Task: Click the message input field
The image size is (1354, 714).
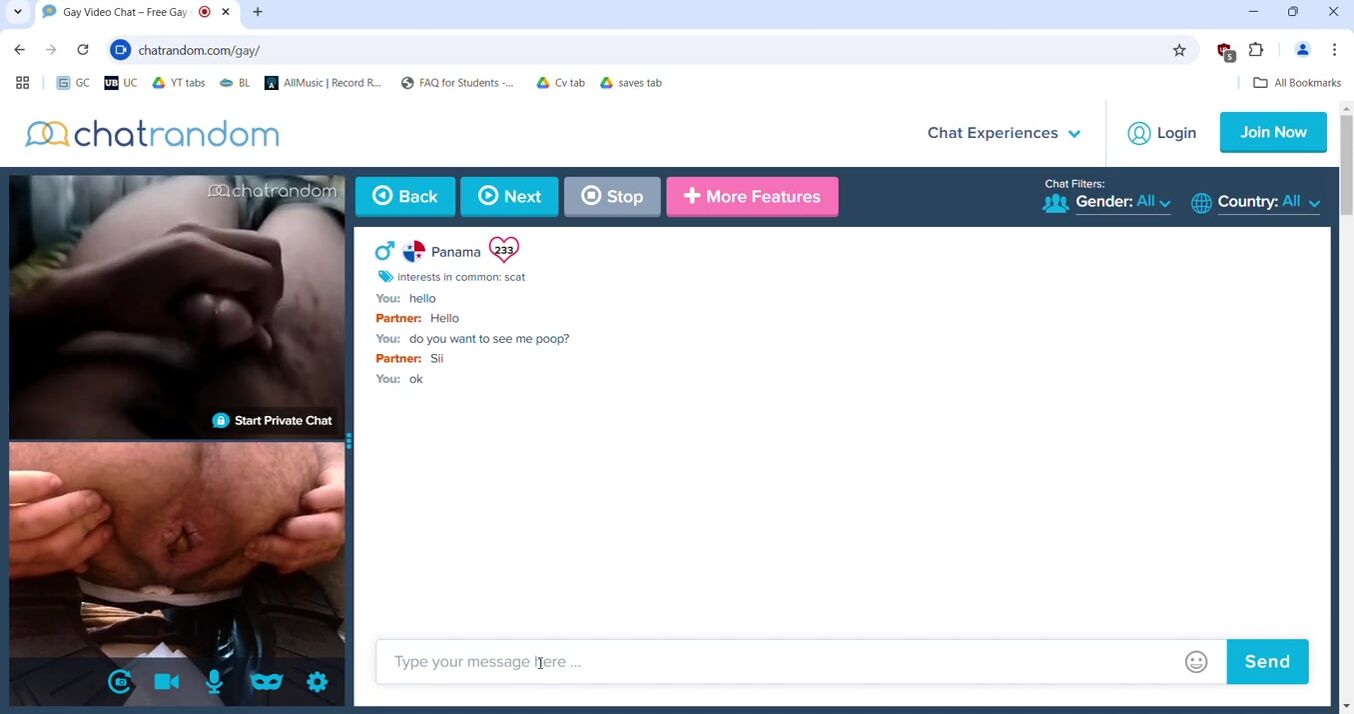Action: [780, 662]
